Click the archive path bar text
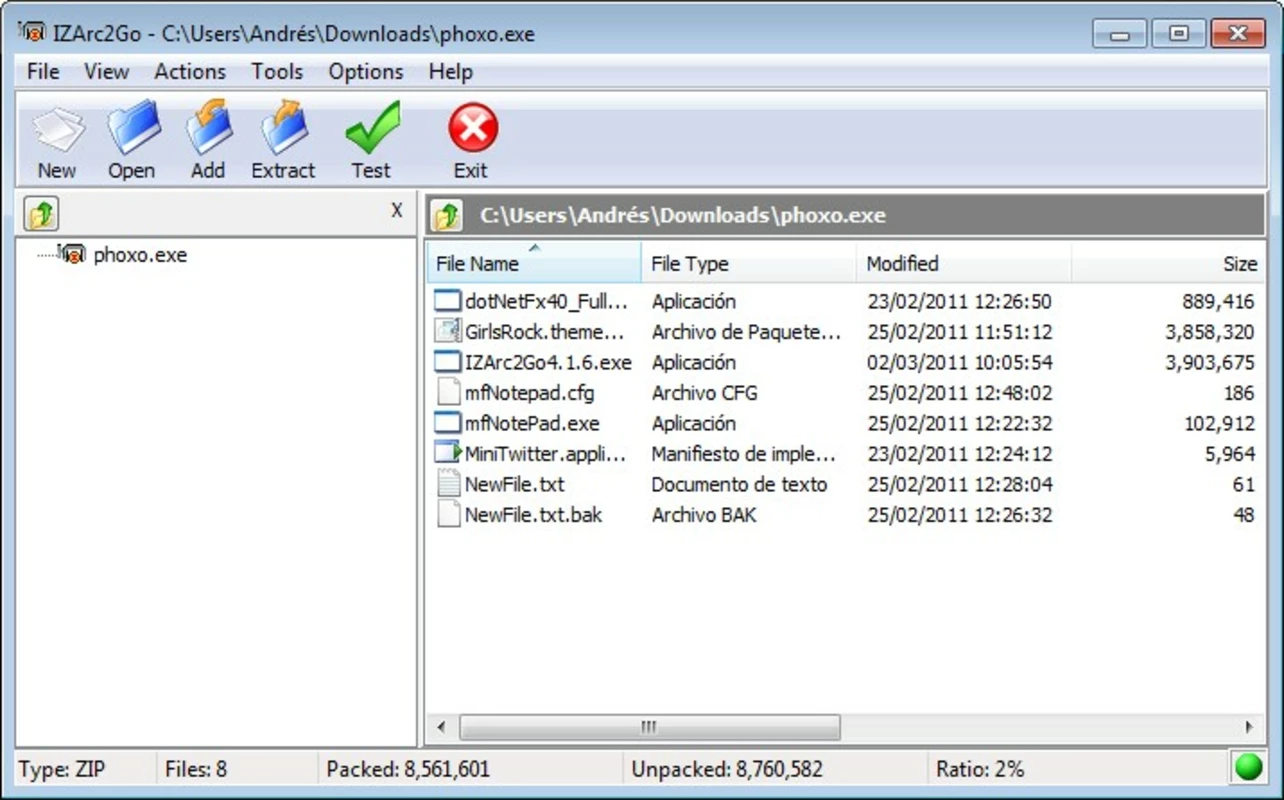 tap(682, 215)
